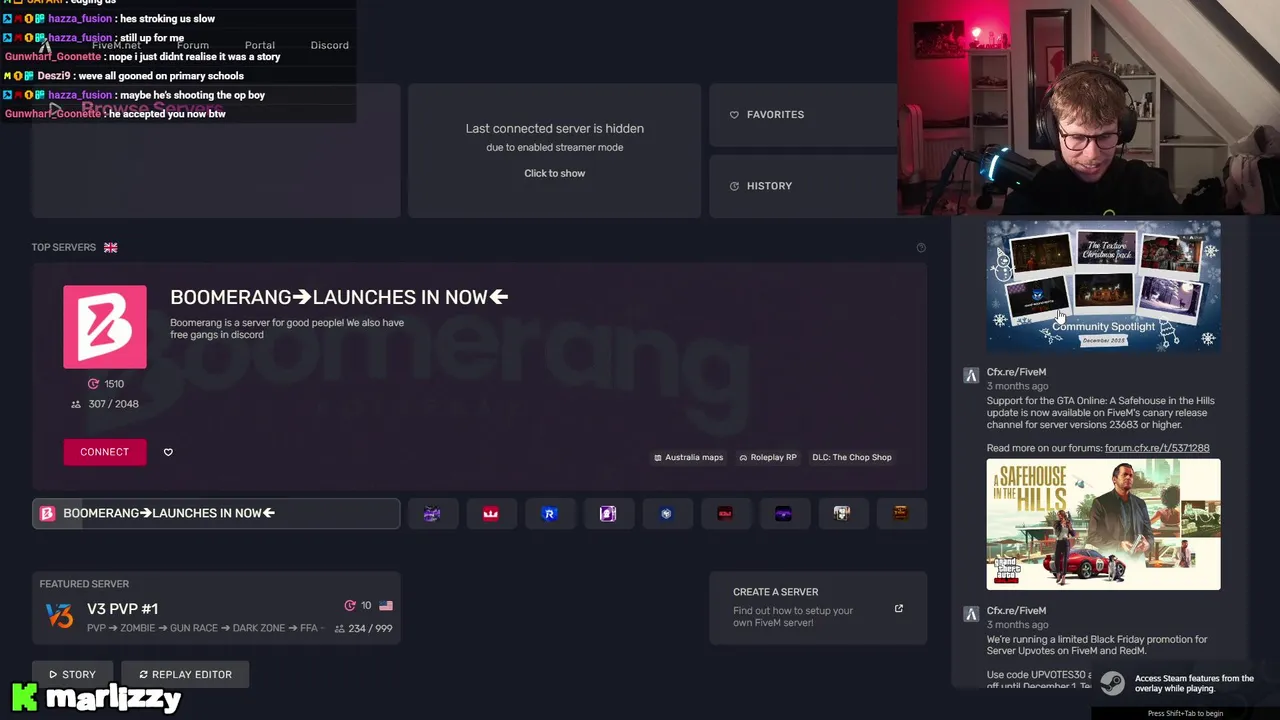Click the Steam overlay notification icon
1280x720 pixels.
[x=1112, y=684]
